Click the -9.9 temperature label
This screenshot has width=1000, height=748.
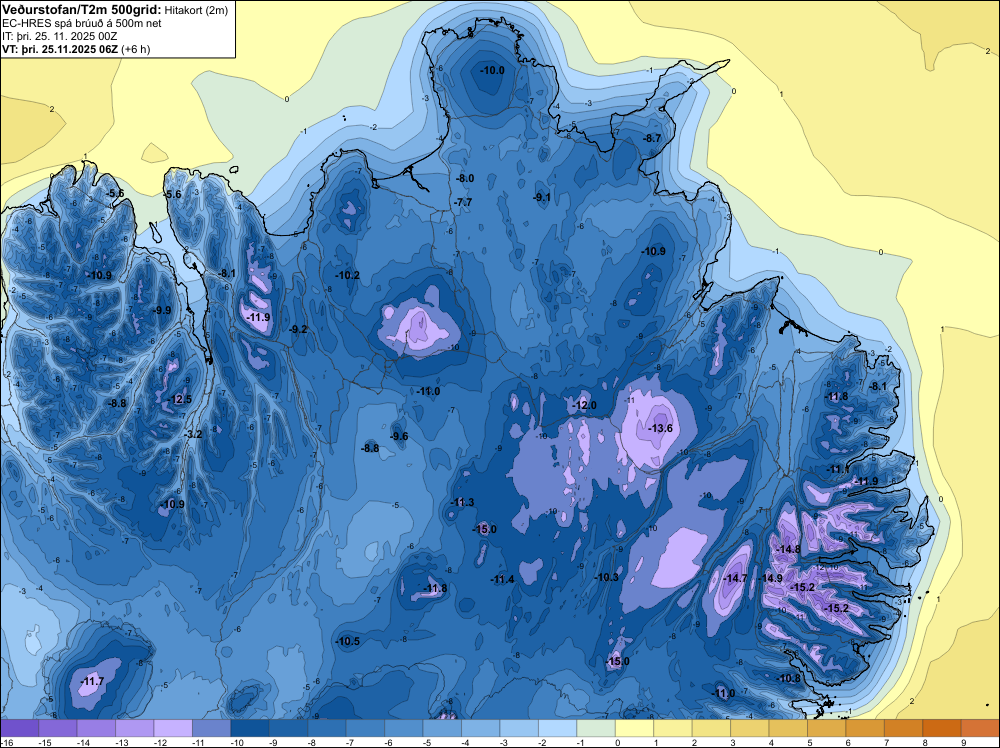[162, 311]
